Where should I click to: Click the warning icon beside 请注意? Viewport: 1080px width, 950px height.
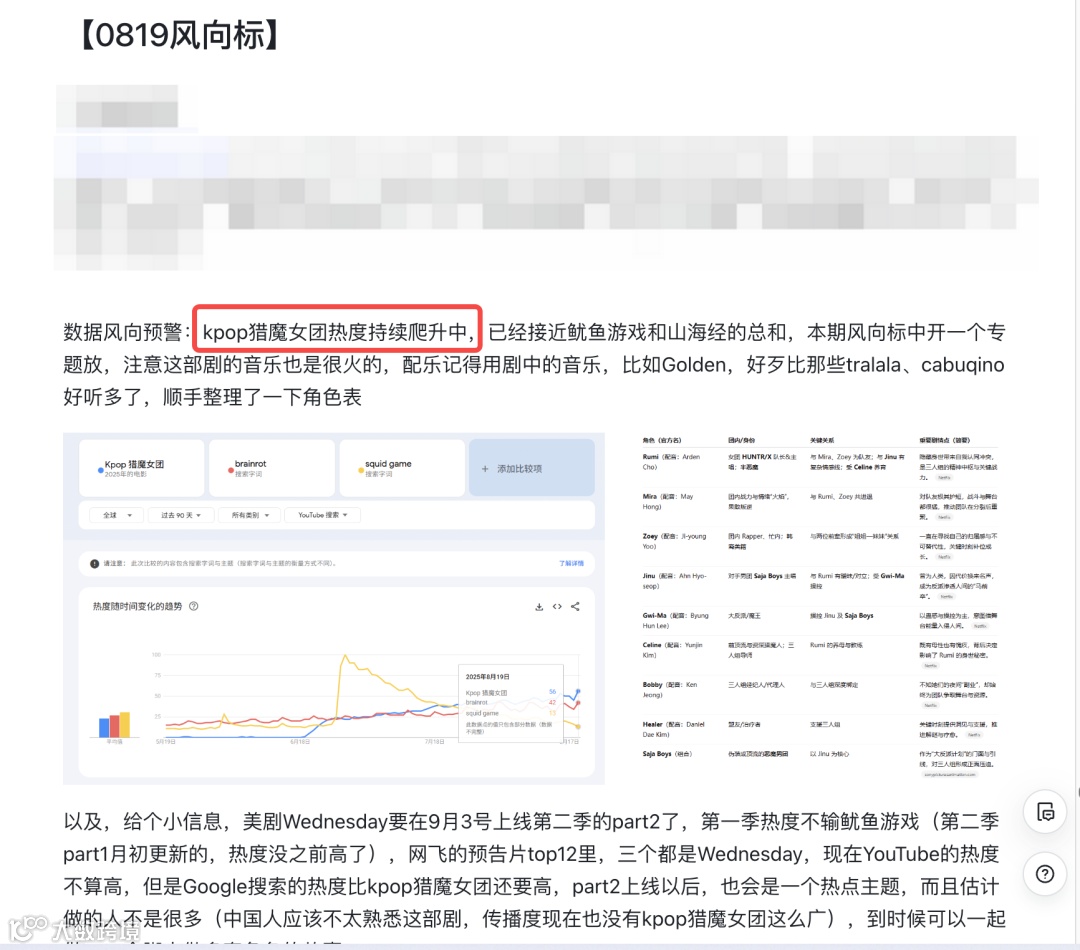tap(94, 564)
